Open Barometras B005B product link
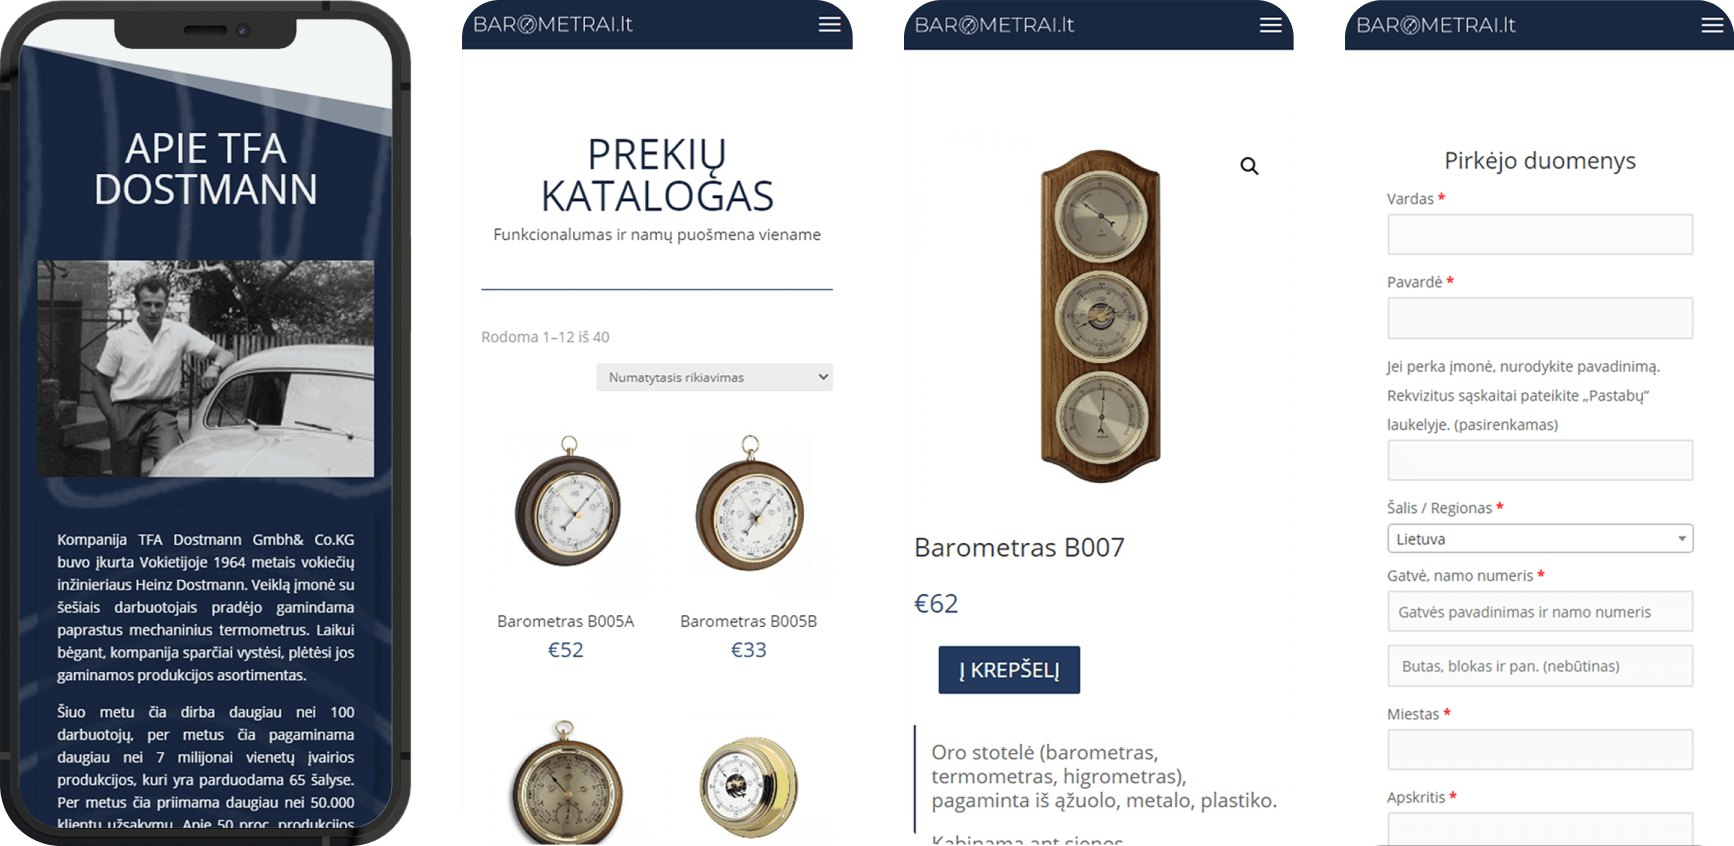1734x846 pixels. click(749, 621)
